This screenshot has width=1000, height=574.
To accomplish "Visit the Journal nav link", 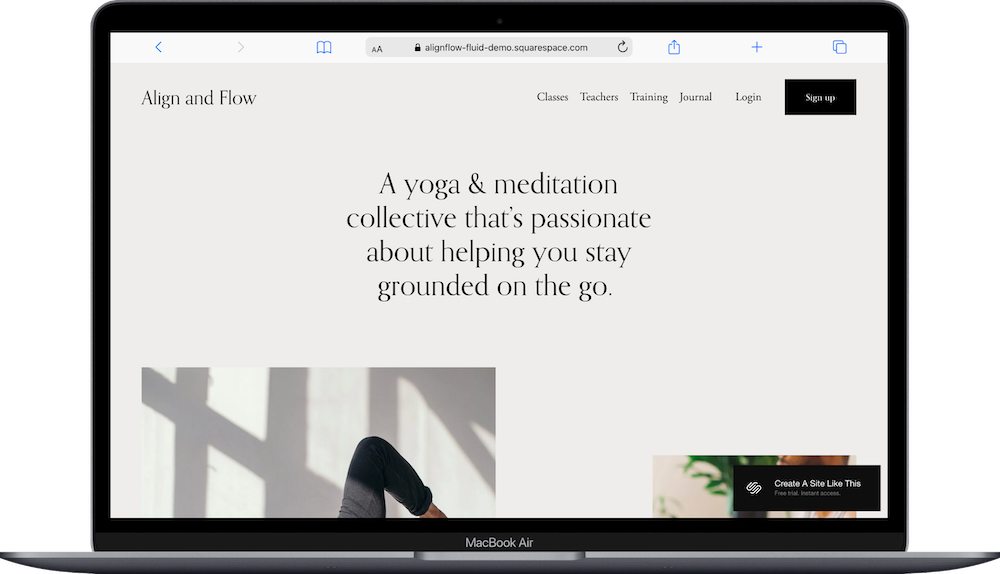I will pyautogui.click(x=695, y=97).
